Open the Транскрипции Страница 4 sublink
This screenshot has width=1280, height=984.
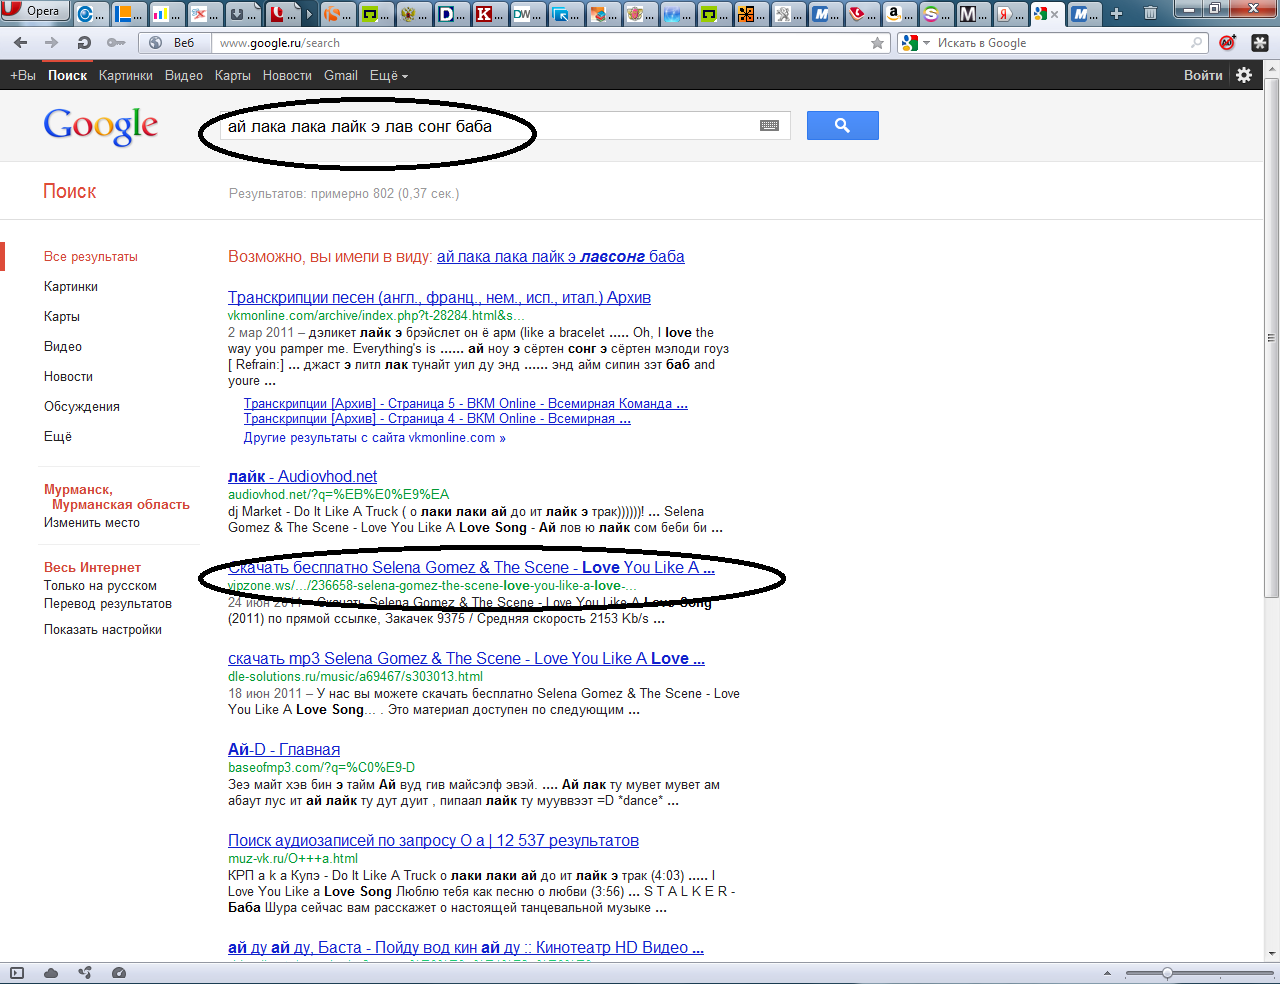437,419
